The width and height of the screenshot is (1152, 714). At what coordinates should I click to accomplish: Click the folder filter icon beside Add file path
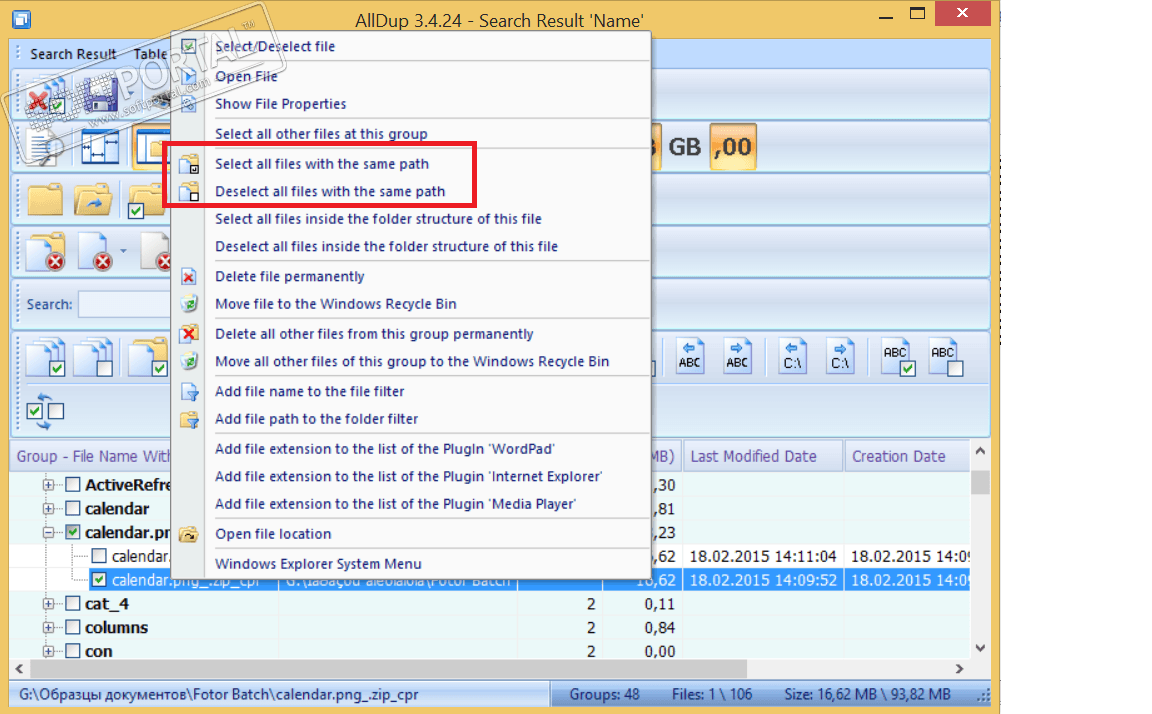190,419
